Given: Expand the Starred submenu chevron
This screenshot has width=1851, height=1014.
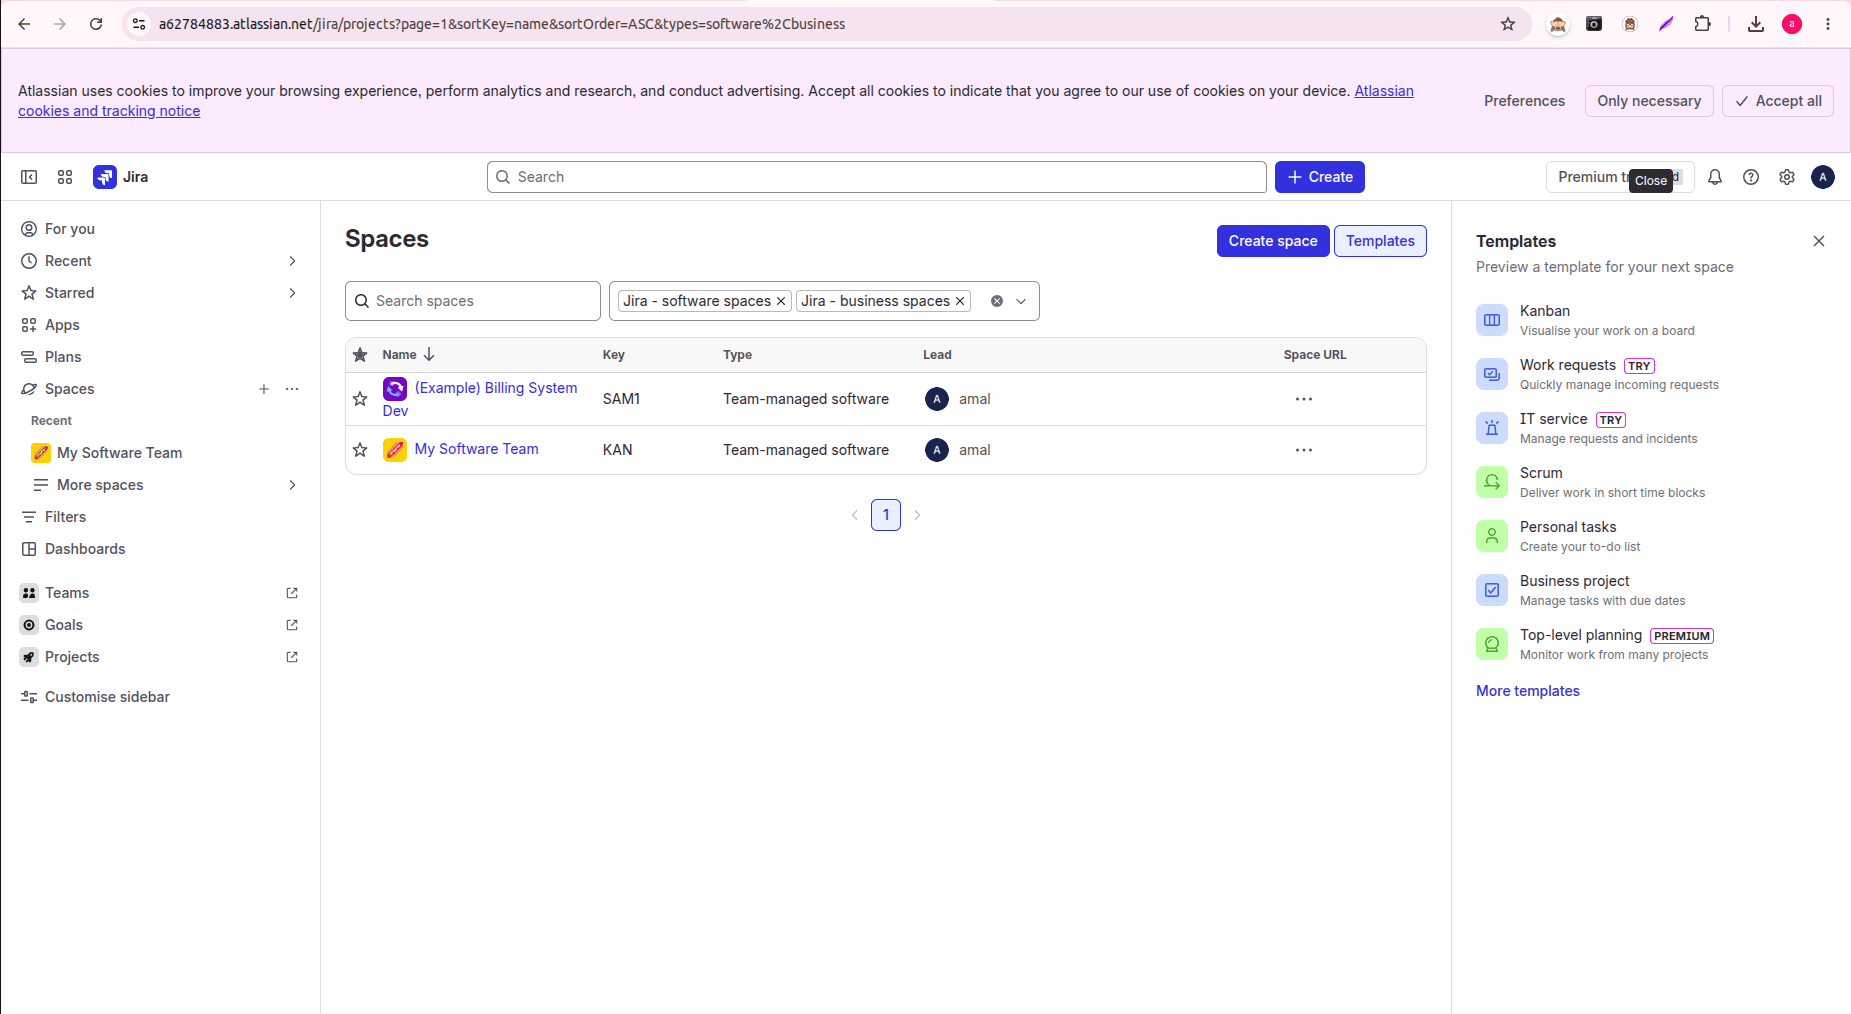Looking at the screenshot, I should pos(292,293).
